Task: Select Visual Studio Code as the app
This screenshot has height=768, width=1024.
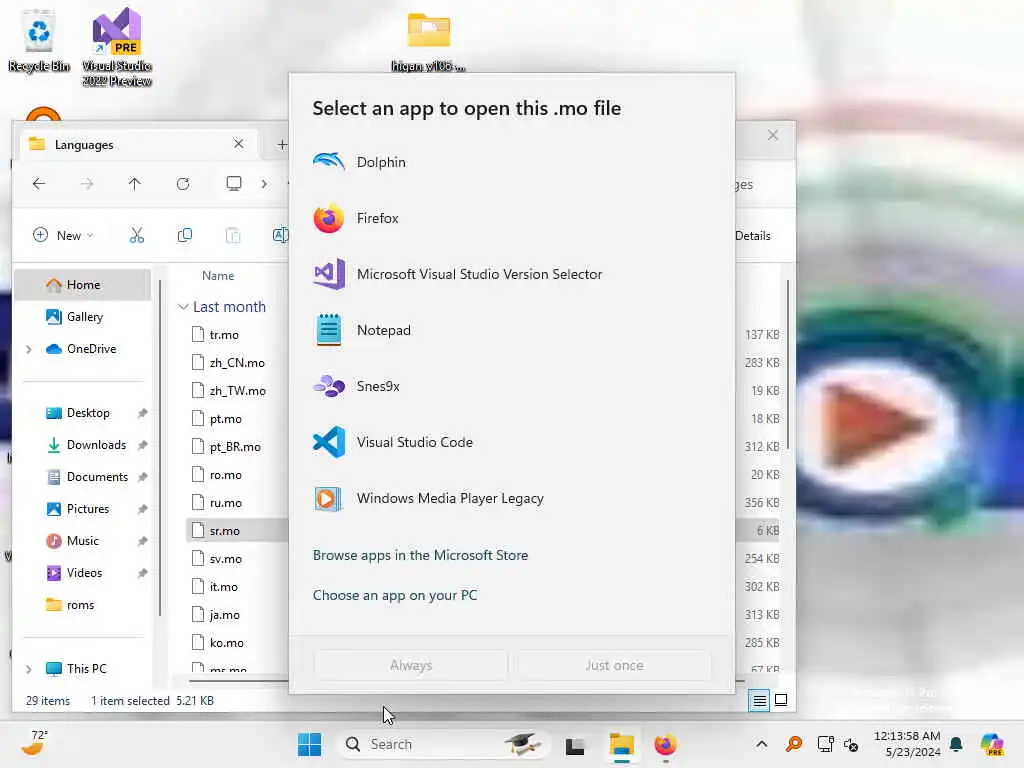Action: click(511, 442)
